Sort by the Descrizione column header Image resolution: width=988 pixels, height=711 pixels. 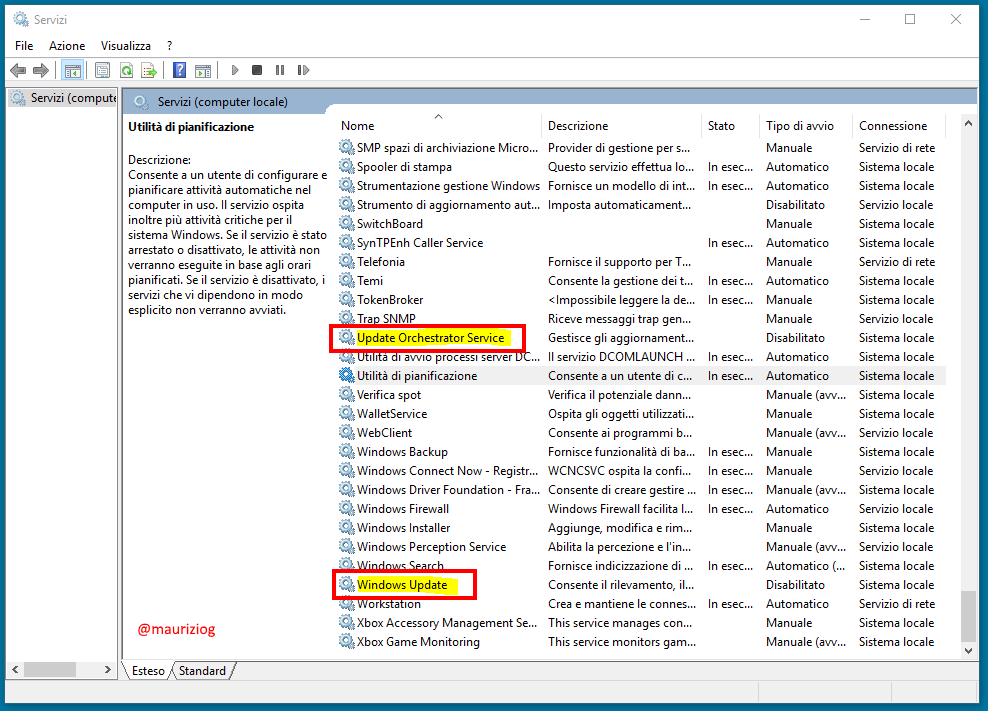(x=621, y=125)
